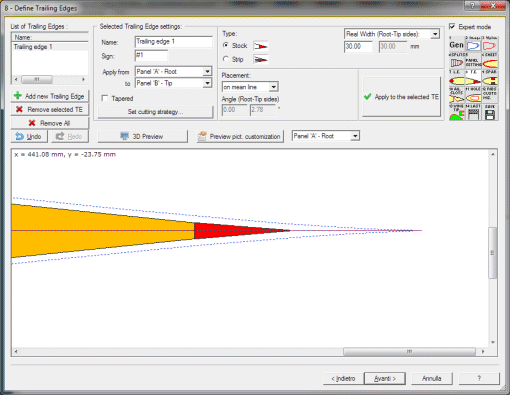510x395 pixels.
Task: Click the Avanti next button
Action: coord(385,378)
